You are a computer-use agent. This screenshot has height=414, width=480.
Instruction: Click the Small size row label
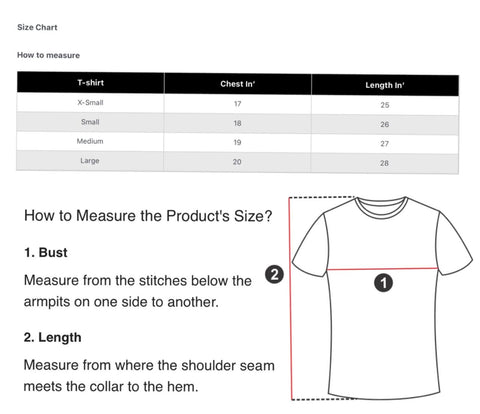(90, 122)
